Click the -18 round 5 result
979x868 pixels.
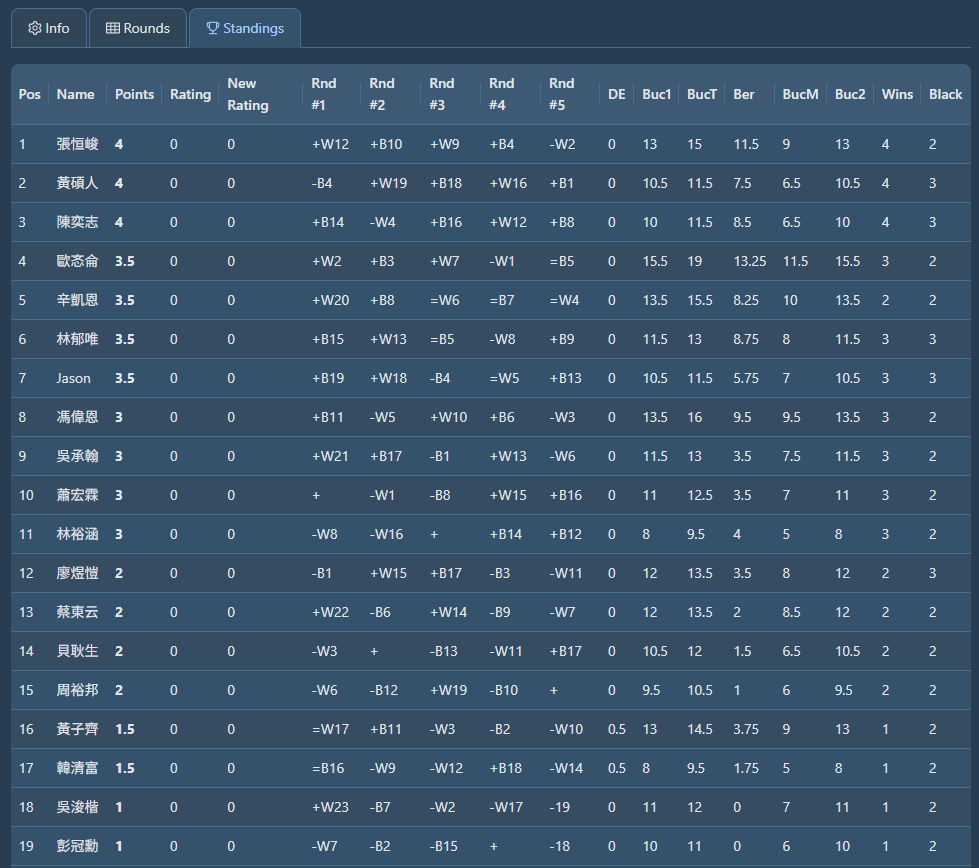tap(559, 846)
